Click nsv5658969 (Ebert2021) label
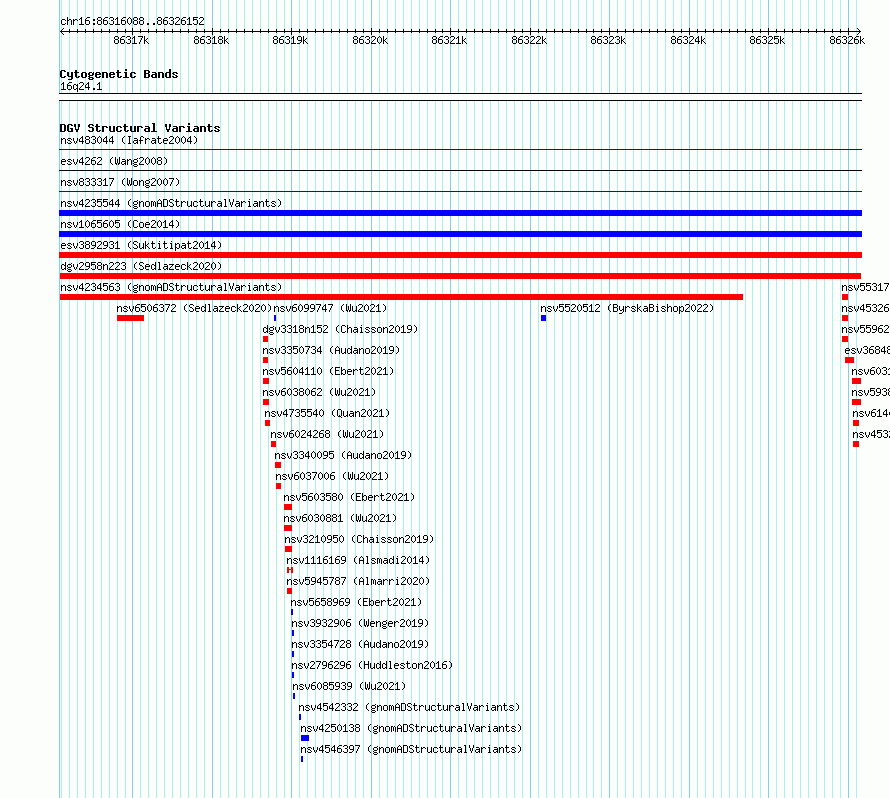890x798 pixels. [x=356, y=602]
